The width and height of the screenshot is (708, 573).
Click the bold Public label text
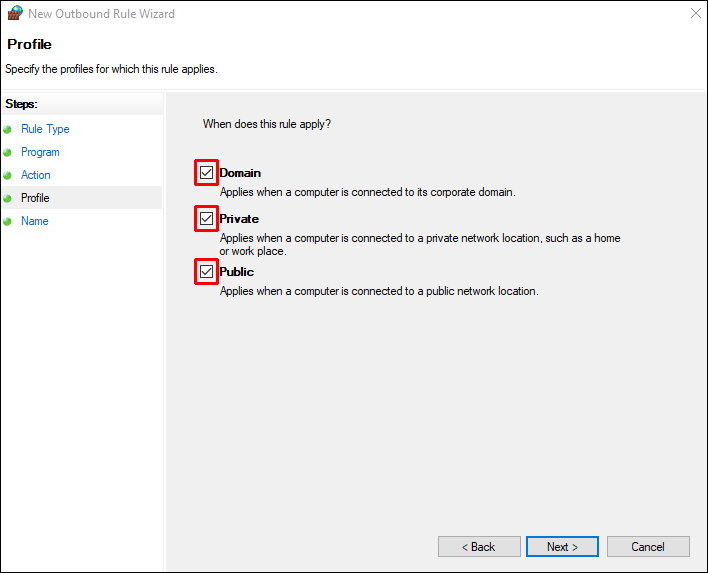(x=237, y=272)
